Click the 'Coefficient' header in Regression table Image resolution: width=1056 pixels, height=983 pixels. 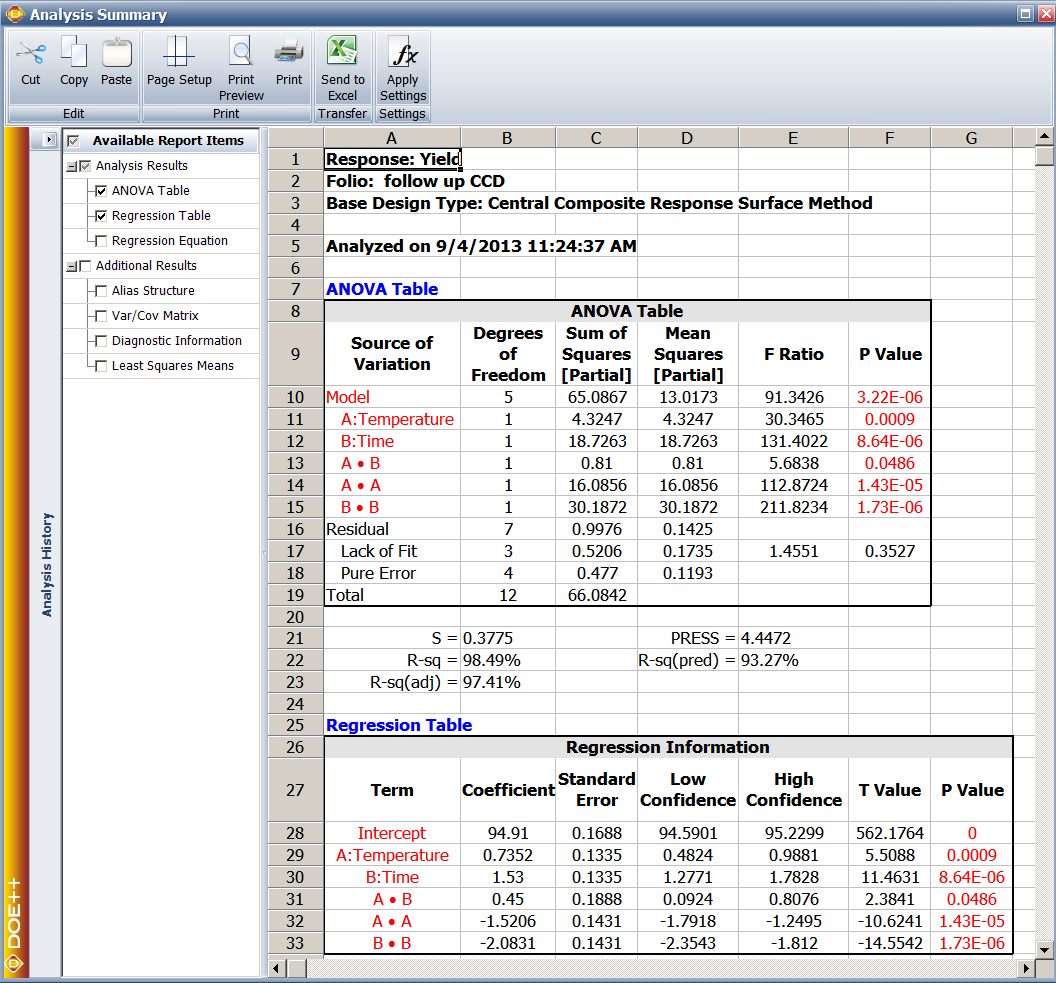[x=508, y=790]
